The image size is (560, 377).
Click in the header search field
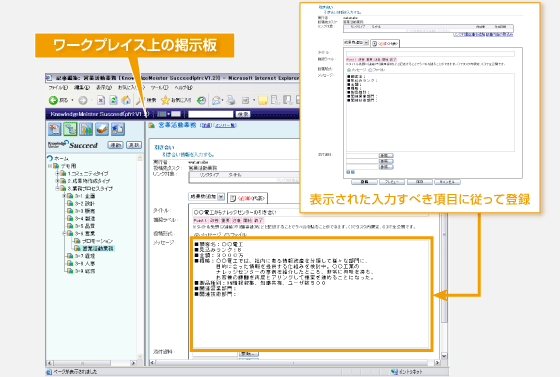(211, 114)
